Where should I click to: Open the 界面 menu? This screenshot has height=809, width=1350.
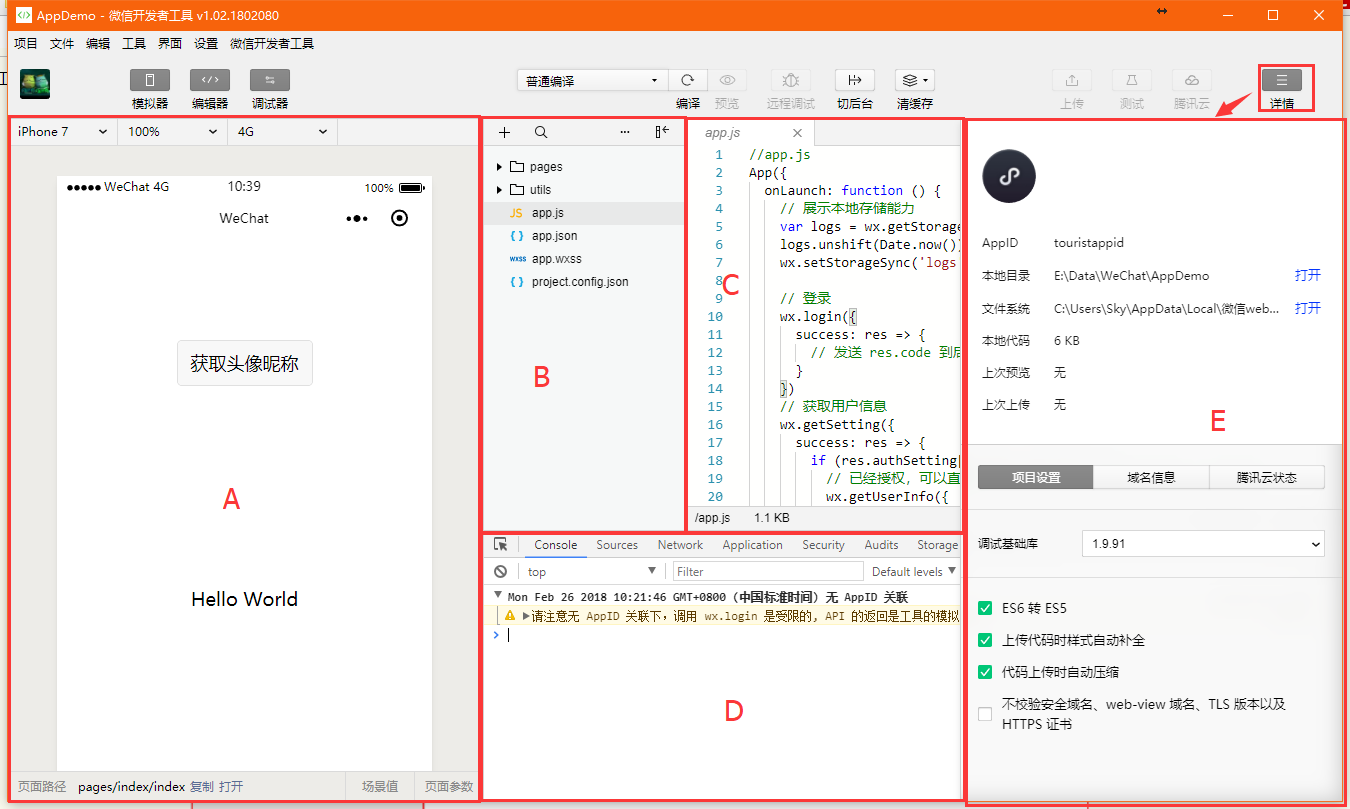pyautogui.click(x=170, y=44)
